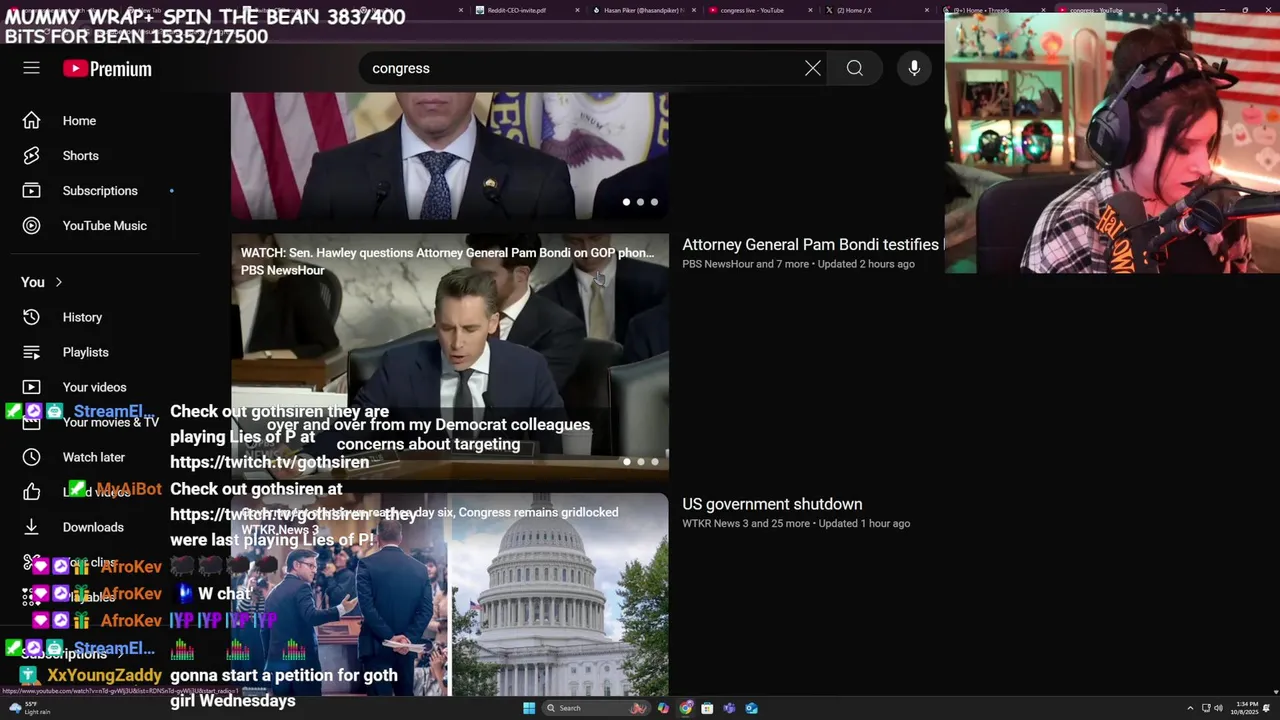
Task: Open Windows Start menu
Action: tap(529, 708)
